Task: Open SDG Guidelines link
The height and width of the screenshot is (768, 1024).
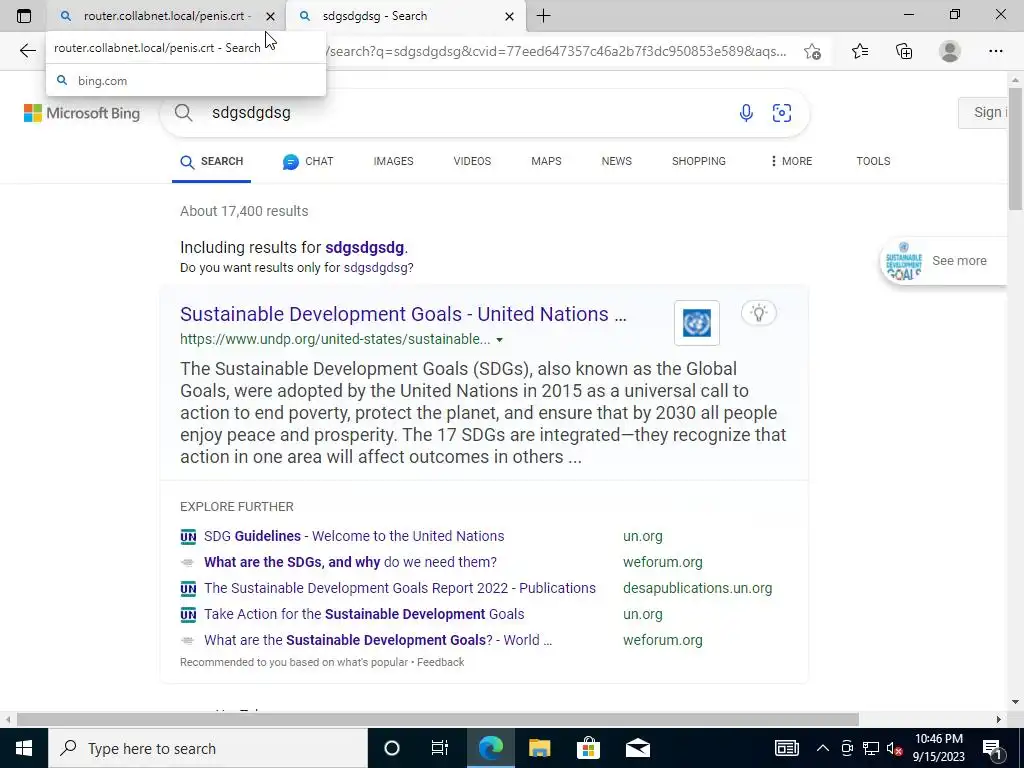Action: click(x=354, y=536)
